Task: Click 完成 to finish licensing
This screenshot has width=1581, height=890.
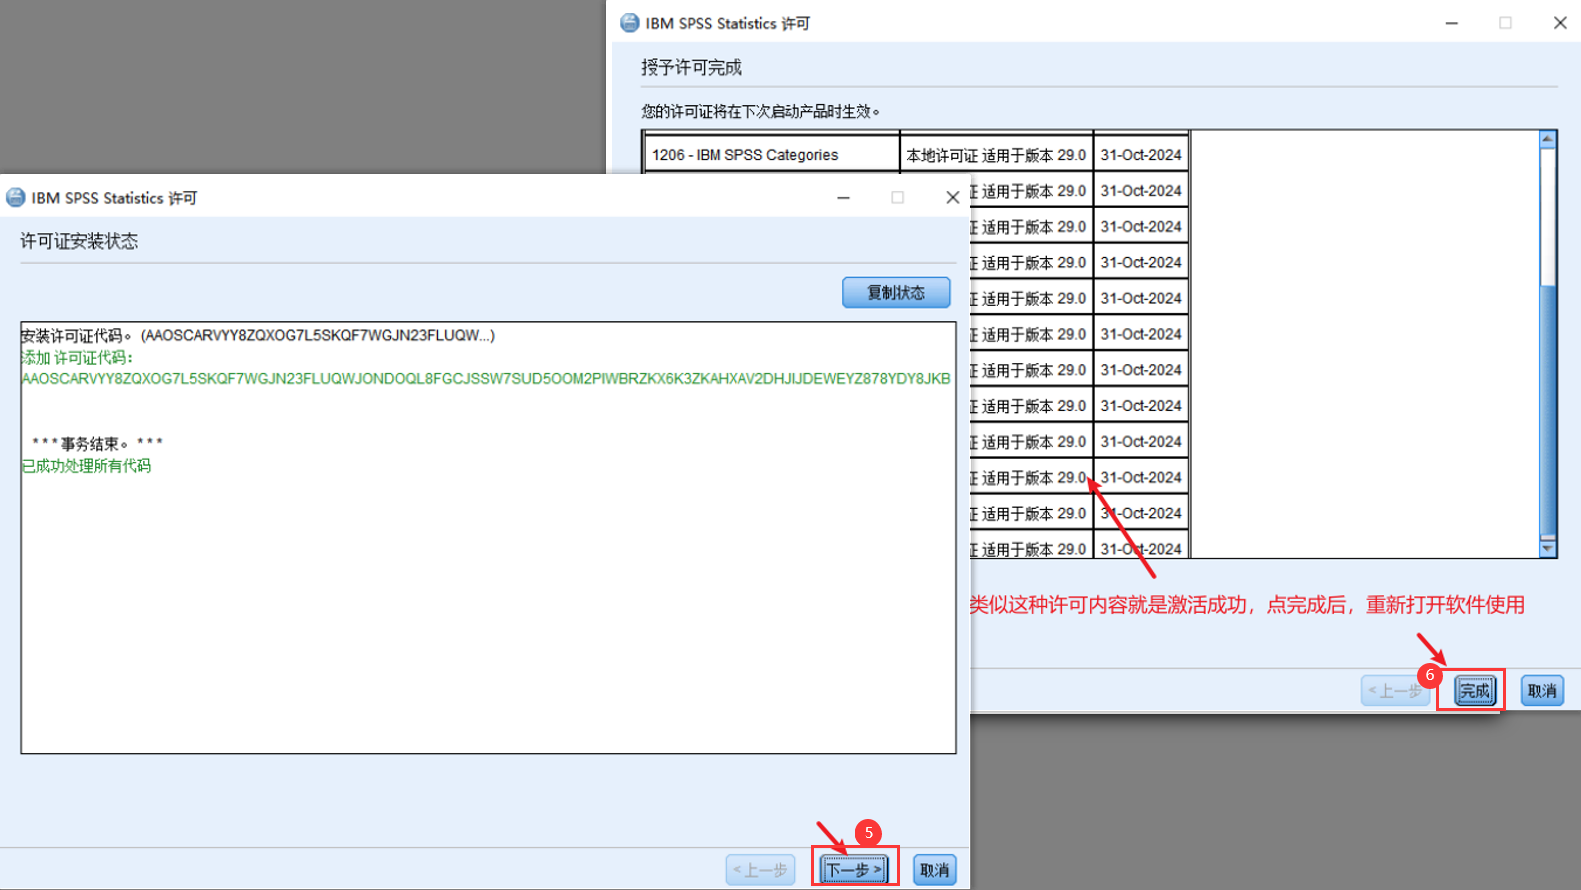Action: [x=1474, y=691]
